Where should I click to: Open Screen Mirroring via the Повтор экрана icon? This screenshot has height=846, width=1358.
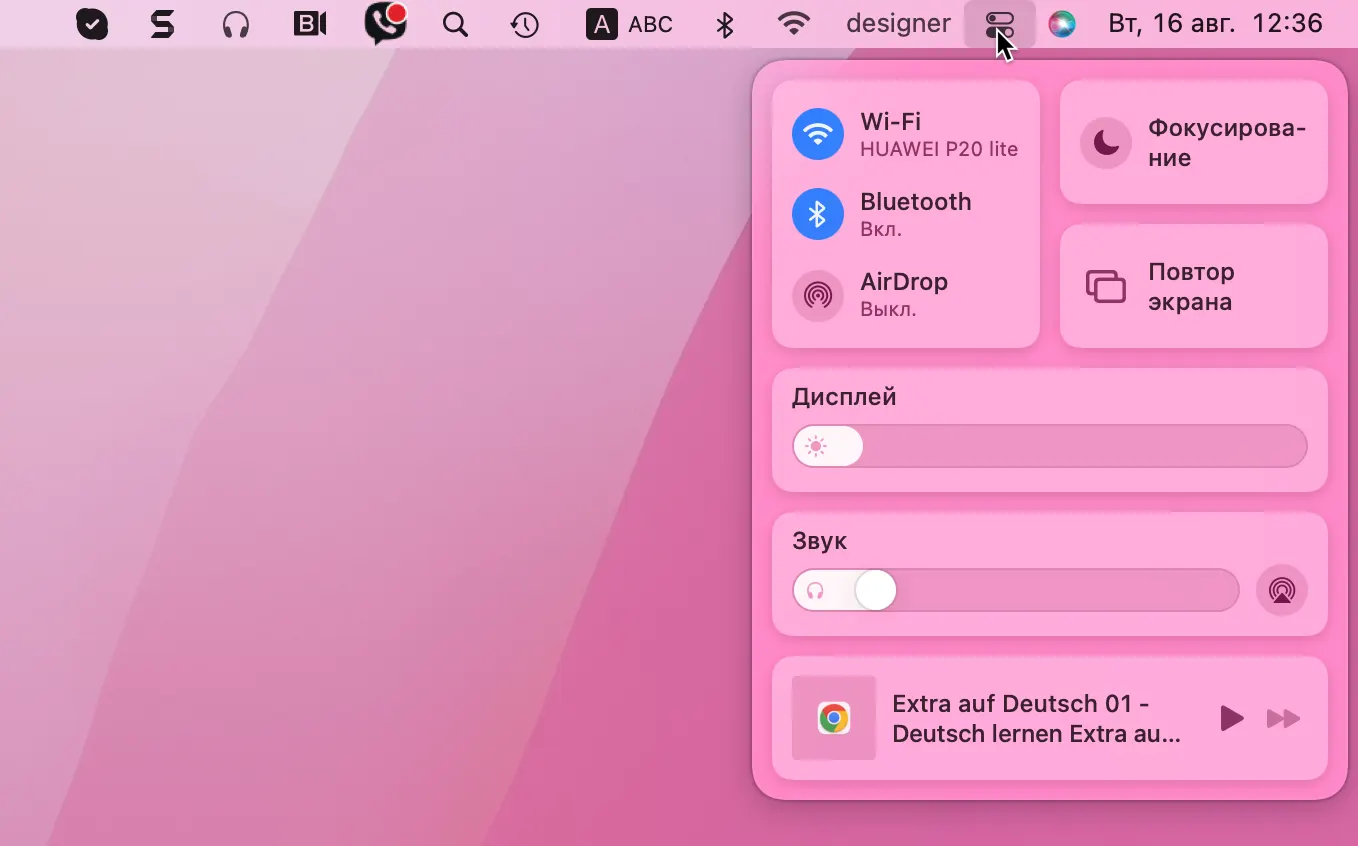click(x=1106, y=287)
